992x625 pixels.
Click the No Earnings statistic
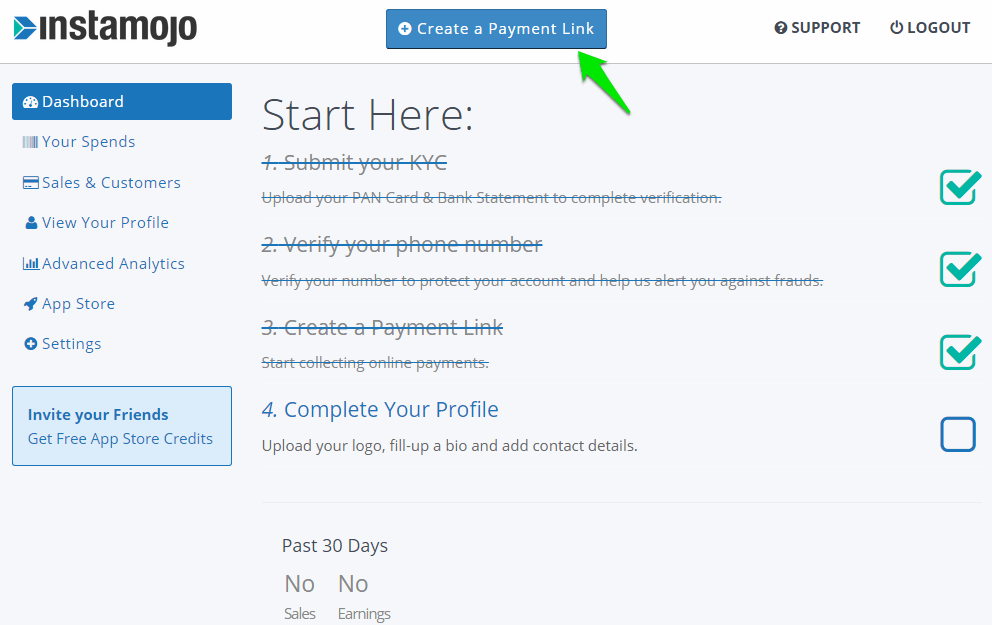pyautogui.click(x=364, y=597)
